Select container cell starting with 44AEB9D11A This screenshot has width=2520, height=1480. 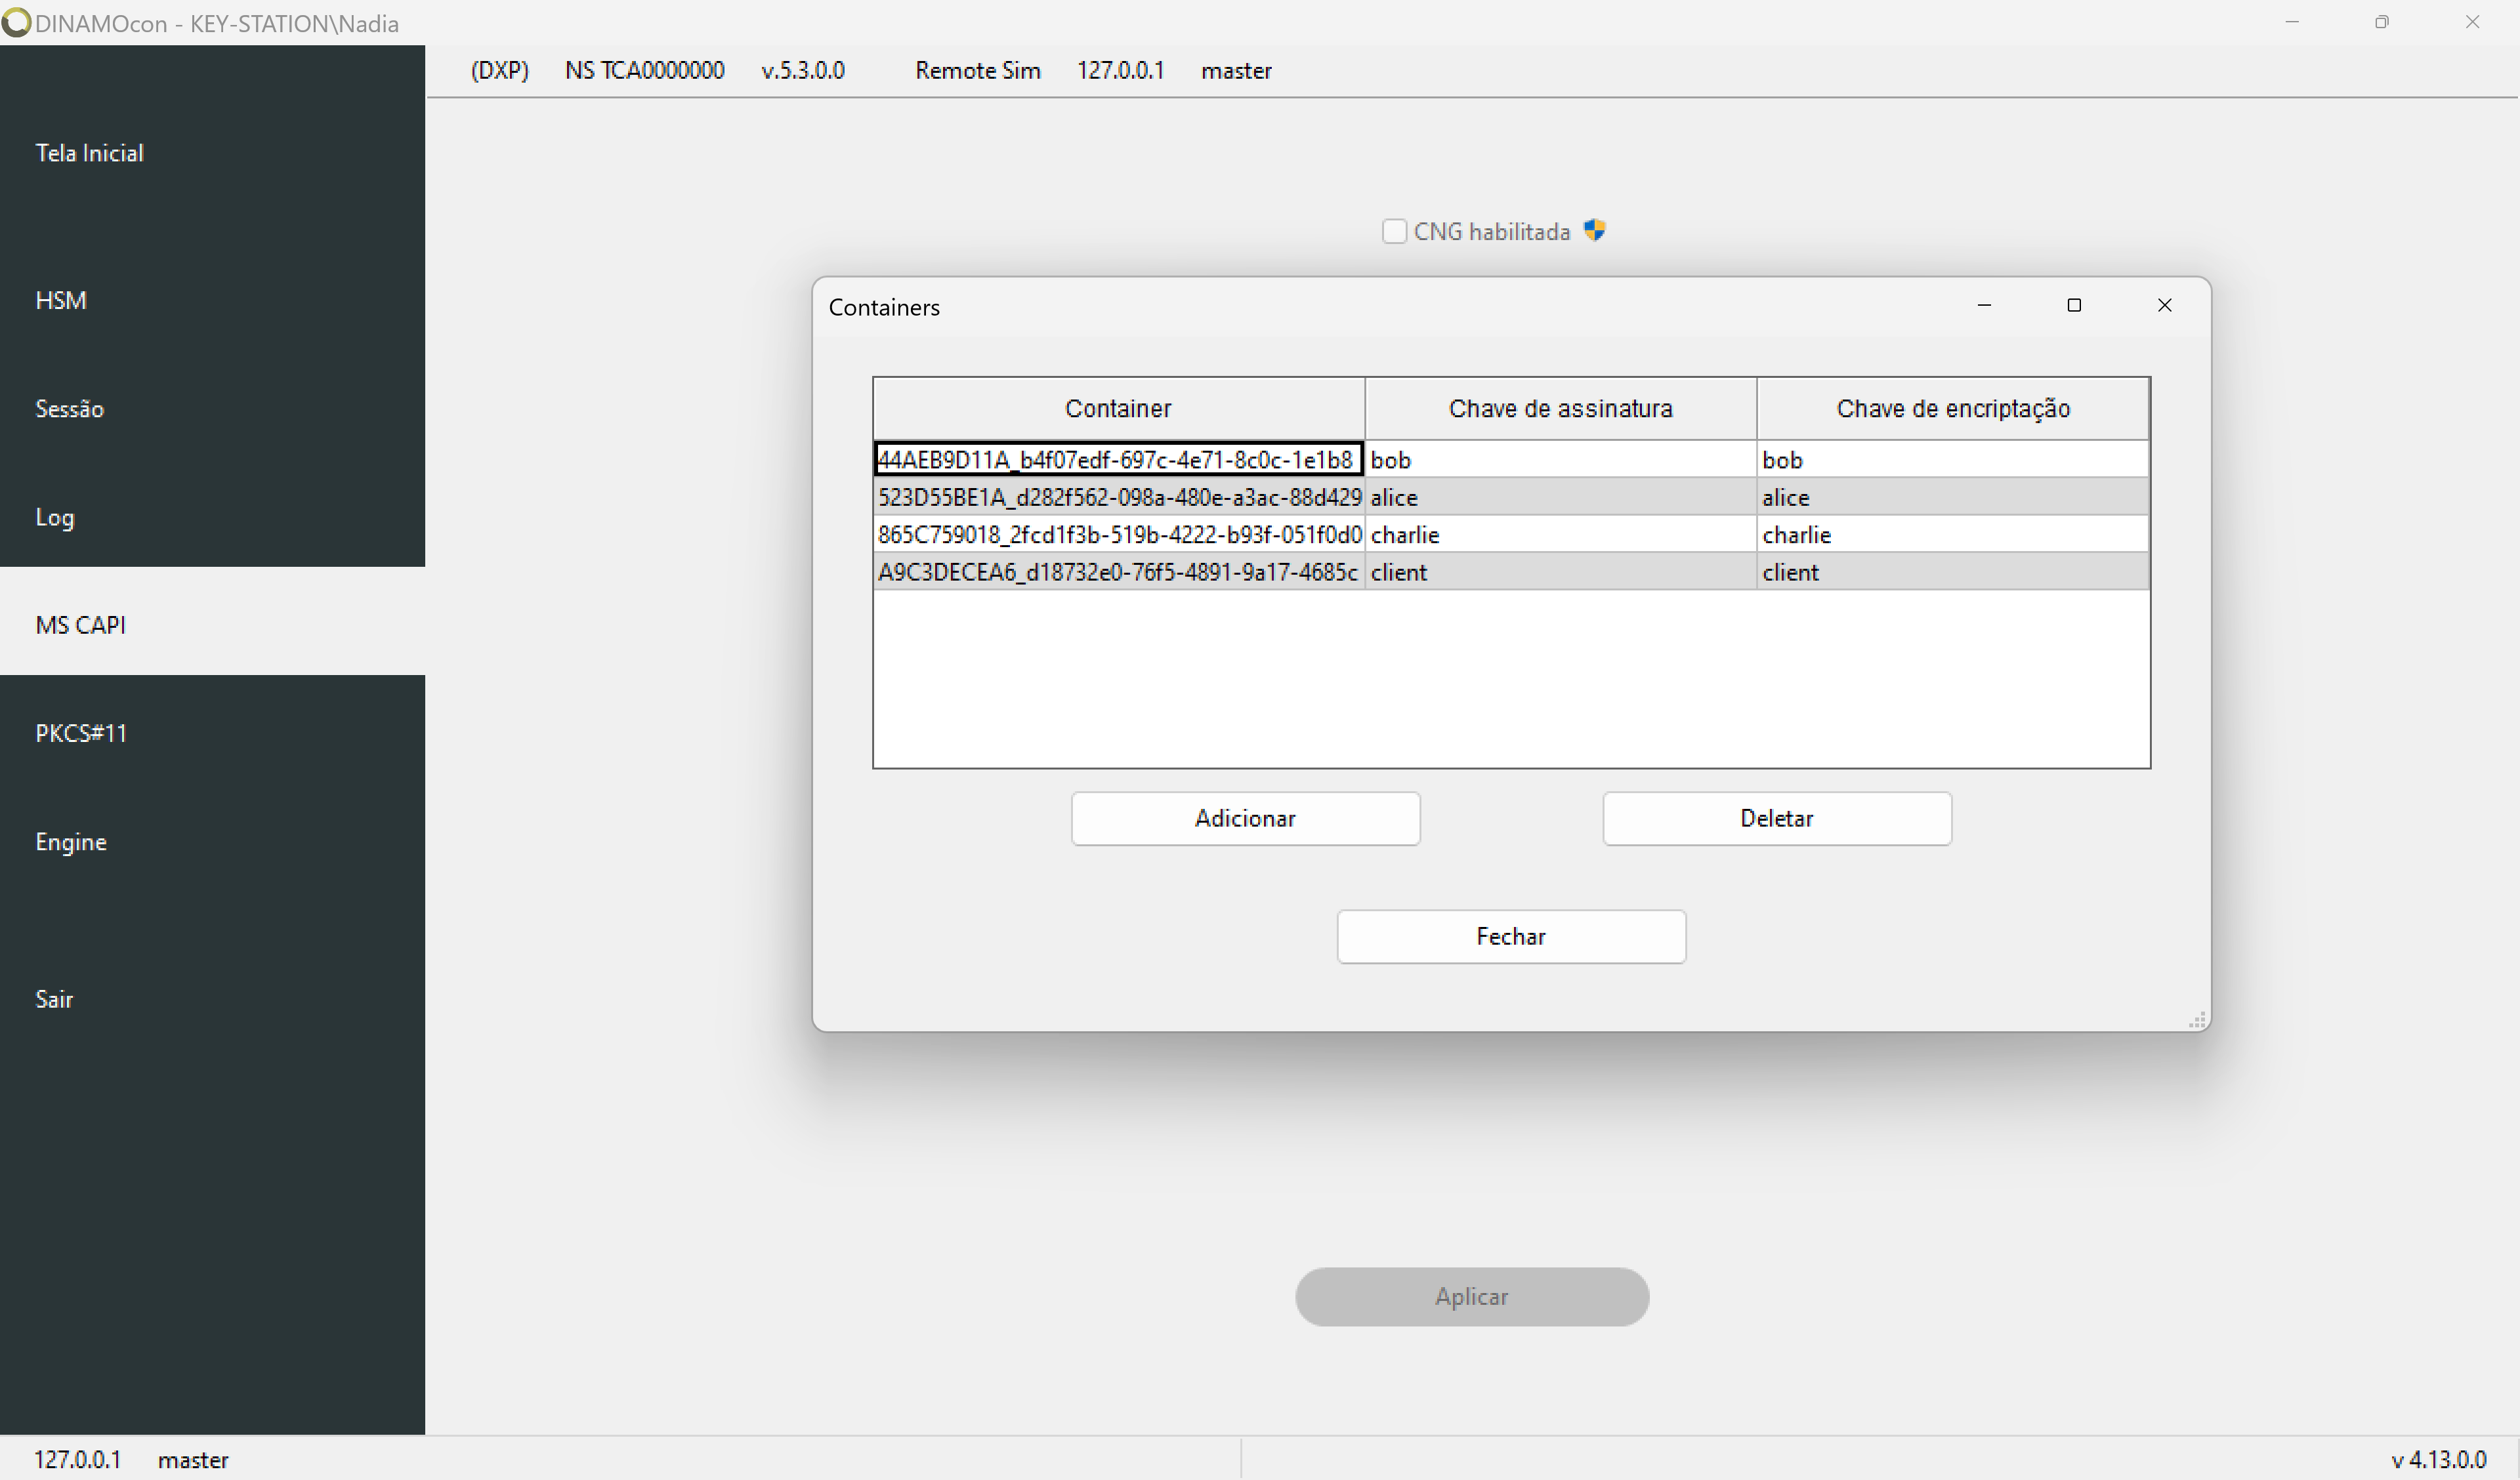point(1118,459)
